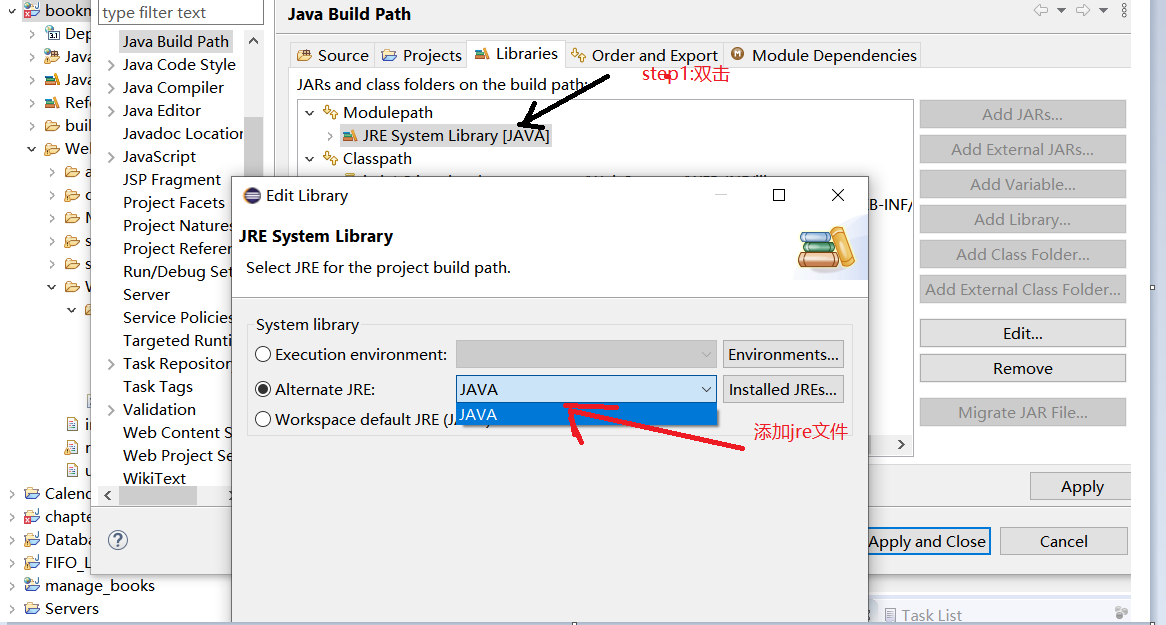The width and height of the screenshot is (1166, 625).
Task: Click the Cancel button in Properties
Action: click(x=1063, y=542)
